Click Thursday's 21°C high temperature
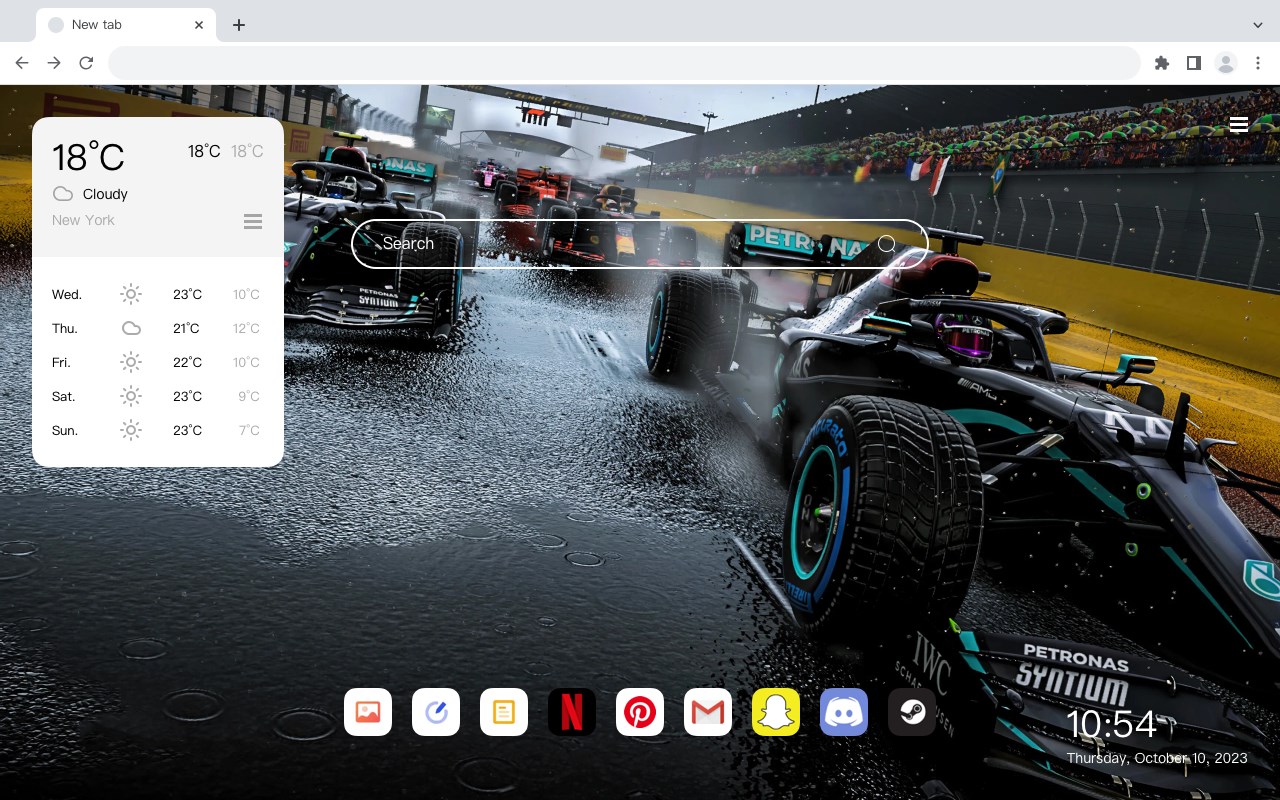This screenshot has width=1280, height=800. point(186,328)
